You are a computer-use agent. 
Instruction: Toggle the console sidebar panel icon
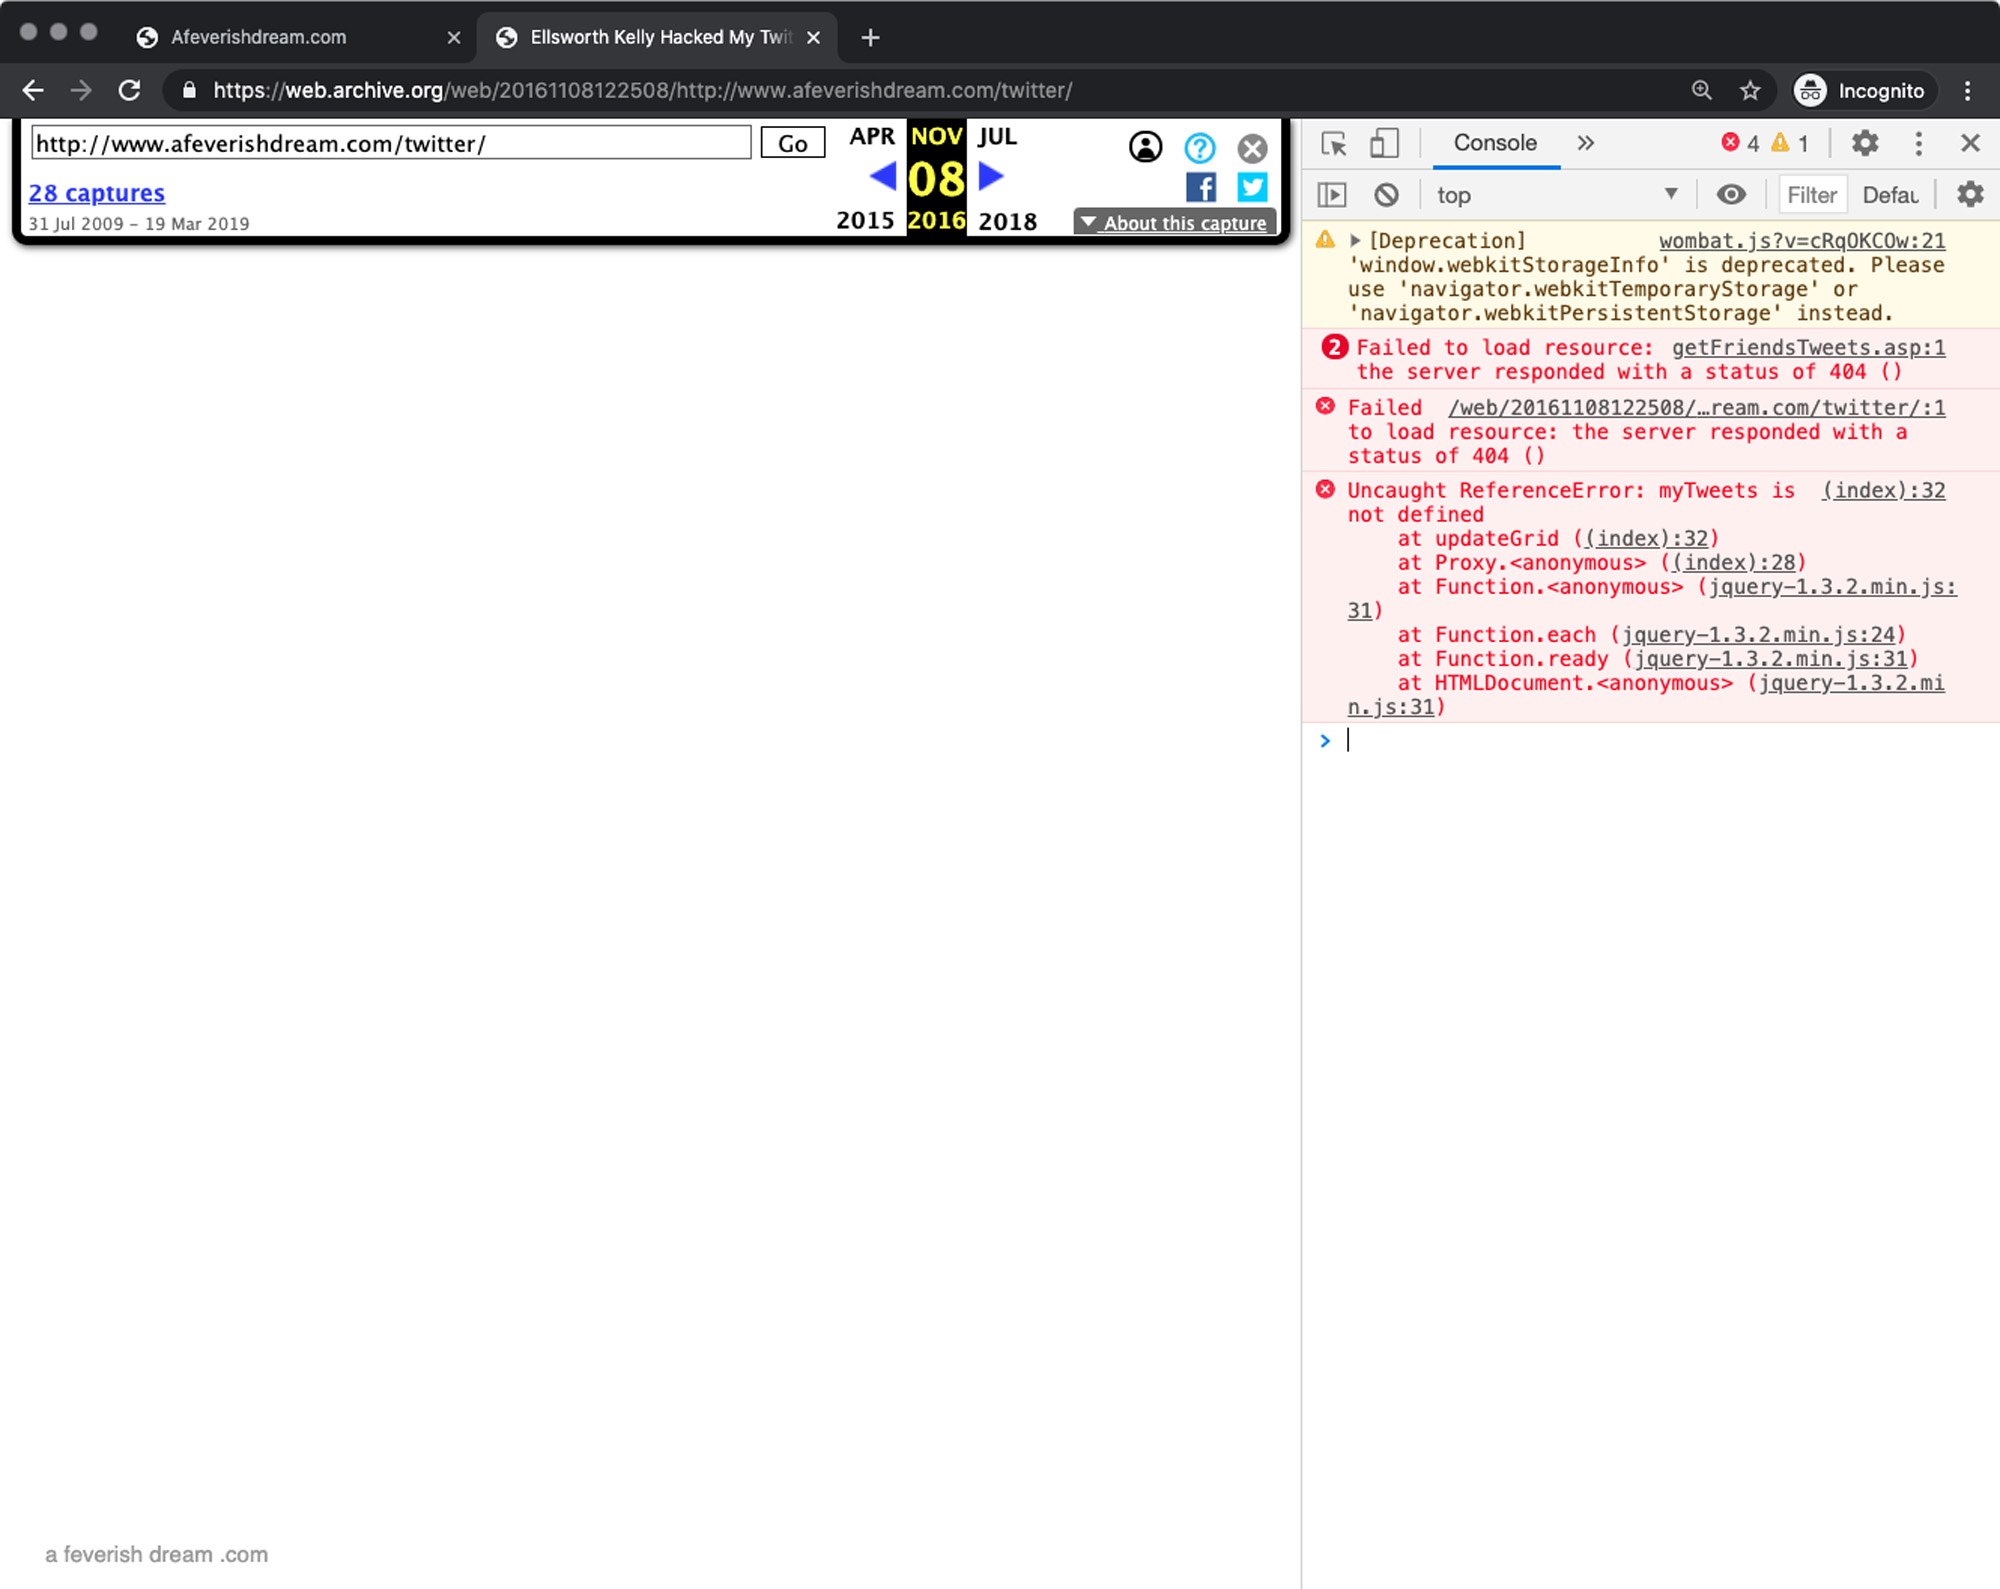(1332, 195)
